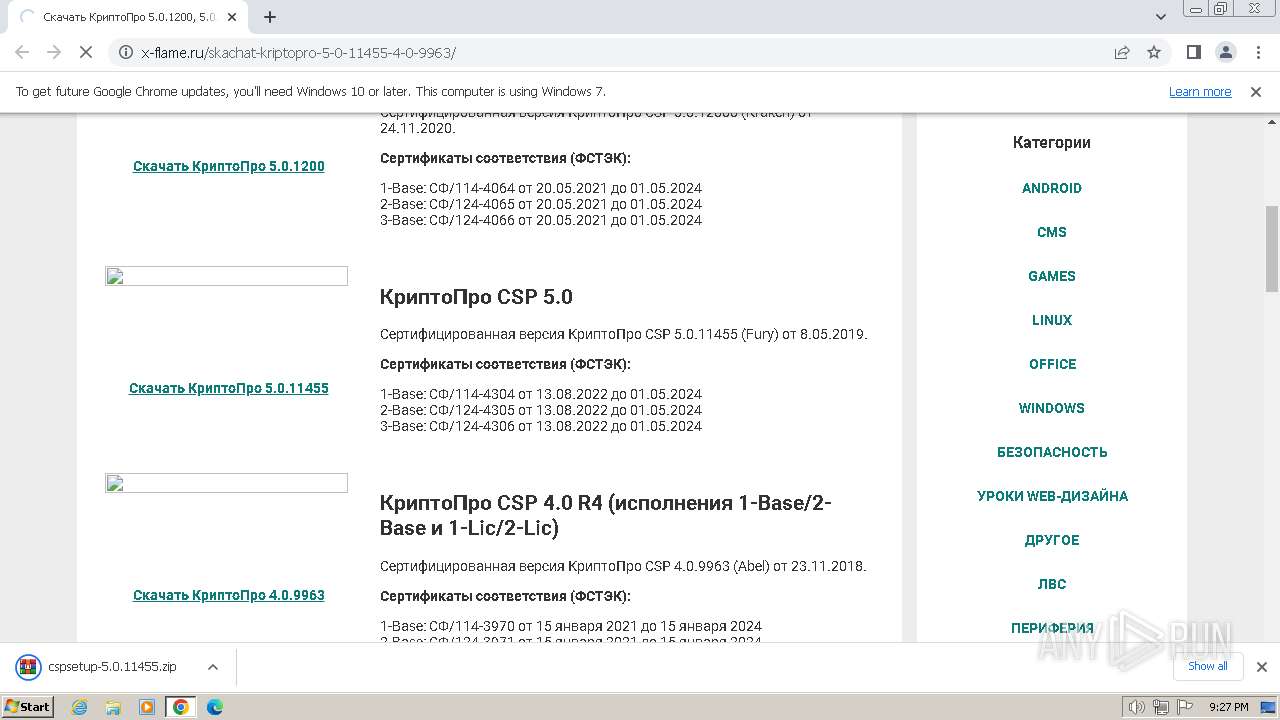The width and height of the screenshot is (1280, 720).
Task: Click the 9:27 PM clock
Action: (x=1229, y=707)
